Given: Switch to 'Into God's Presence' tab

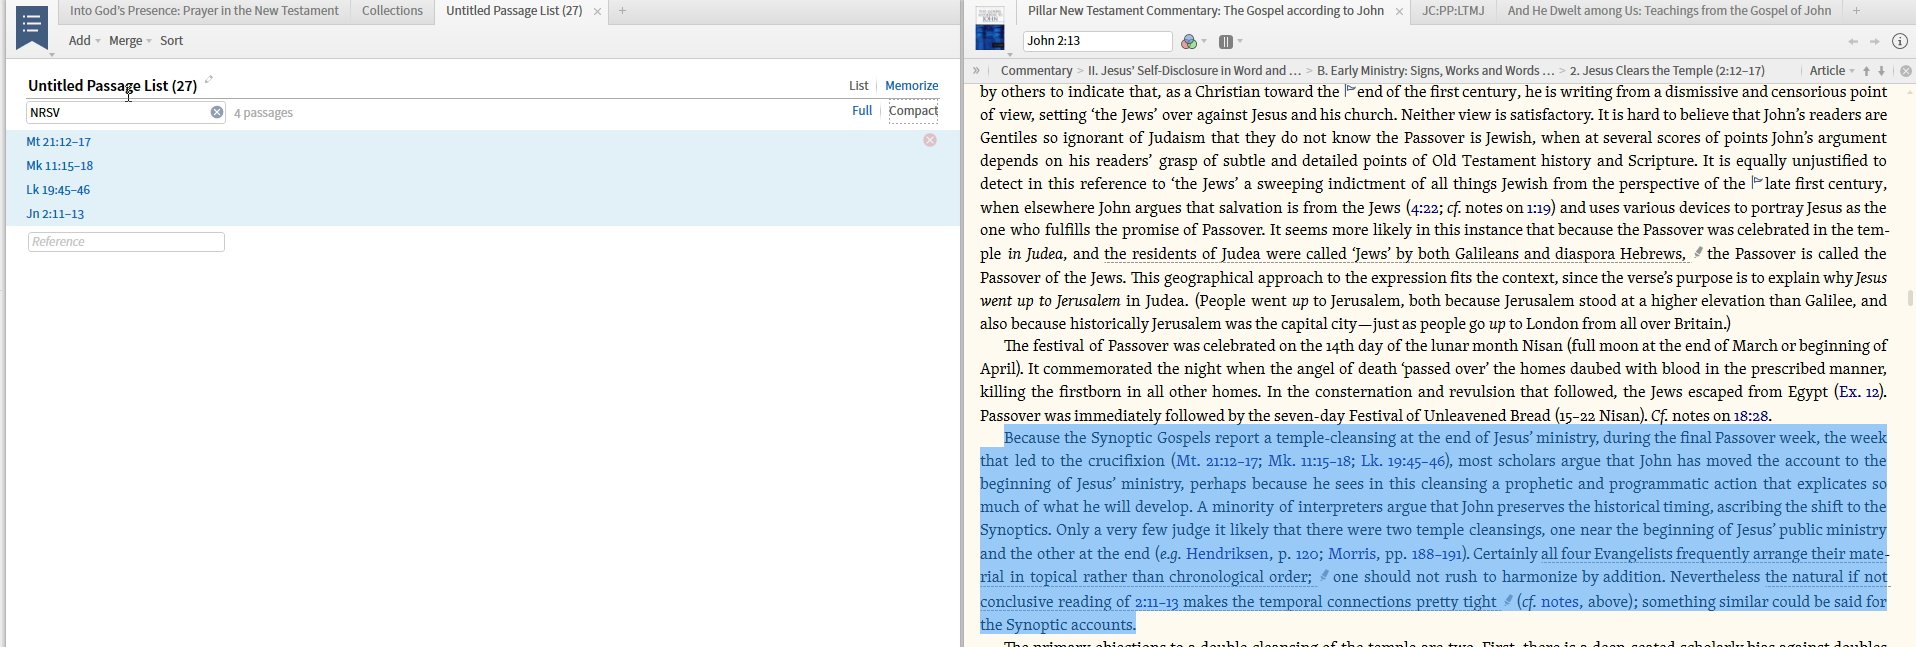Looking at the screenshot, I should (x=204, y=11).
